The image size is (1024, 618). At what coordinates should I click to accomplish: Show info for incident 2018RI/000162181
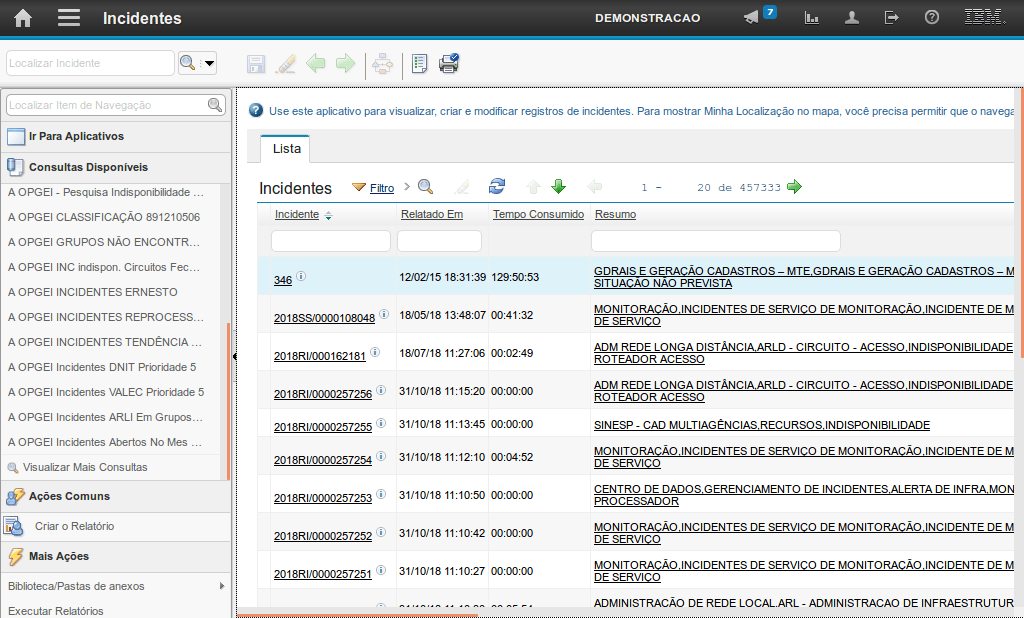coord(375,352)
